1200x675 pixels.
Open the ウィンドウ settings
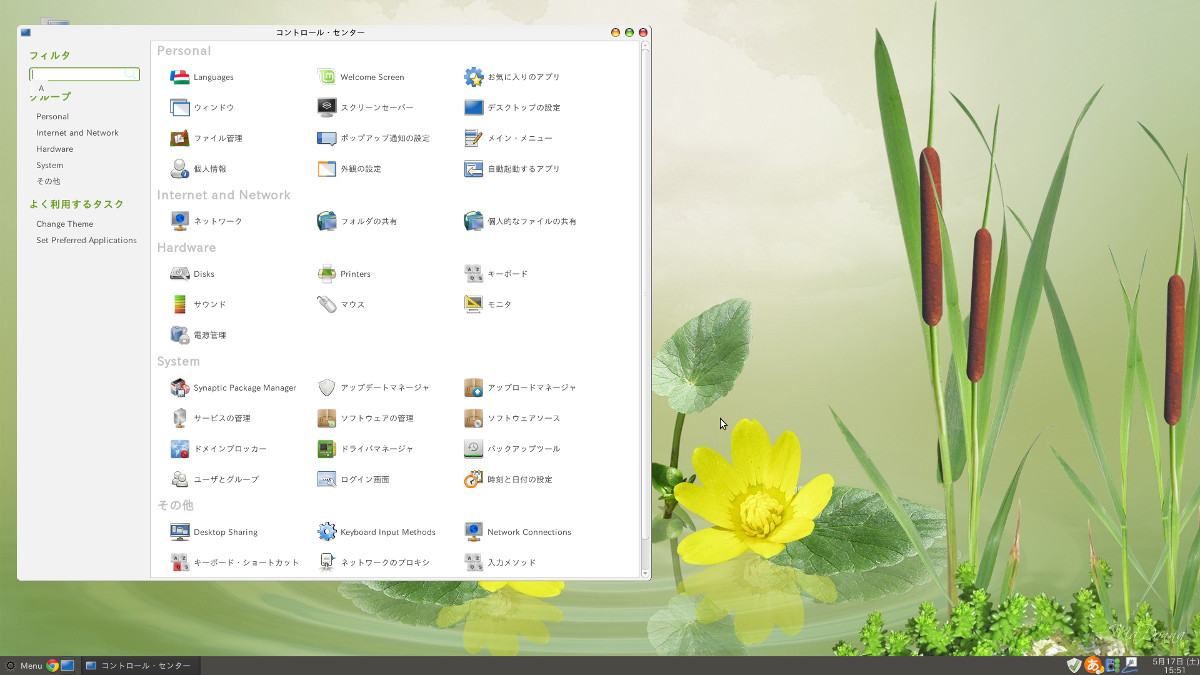(202, 107)
